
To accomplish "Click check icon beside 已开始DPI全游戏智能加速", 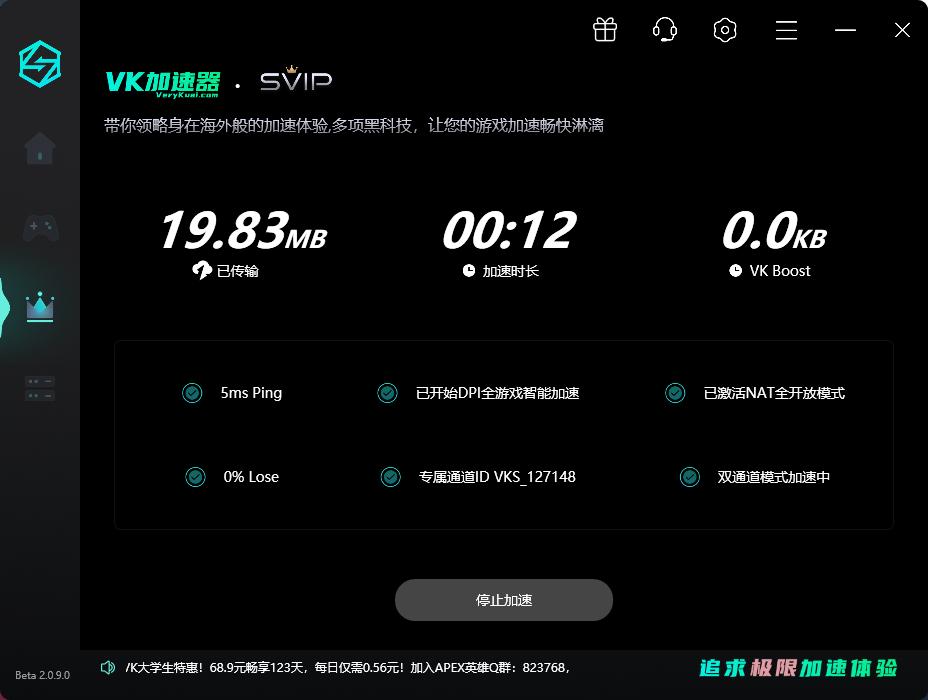I will tap(387, 393).
